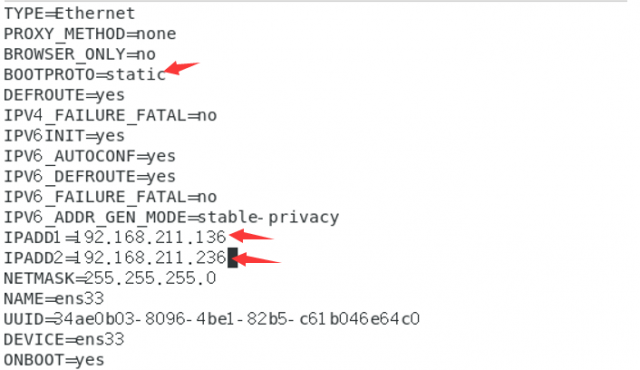This screenshot has width=640, height=370.
Task: Select the IPV4_FAILURE_FATAL=no line
Action: click(x=110, y=115)
